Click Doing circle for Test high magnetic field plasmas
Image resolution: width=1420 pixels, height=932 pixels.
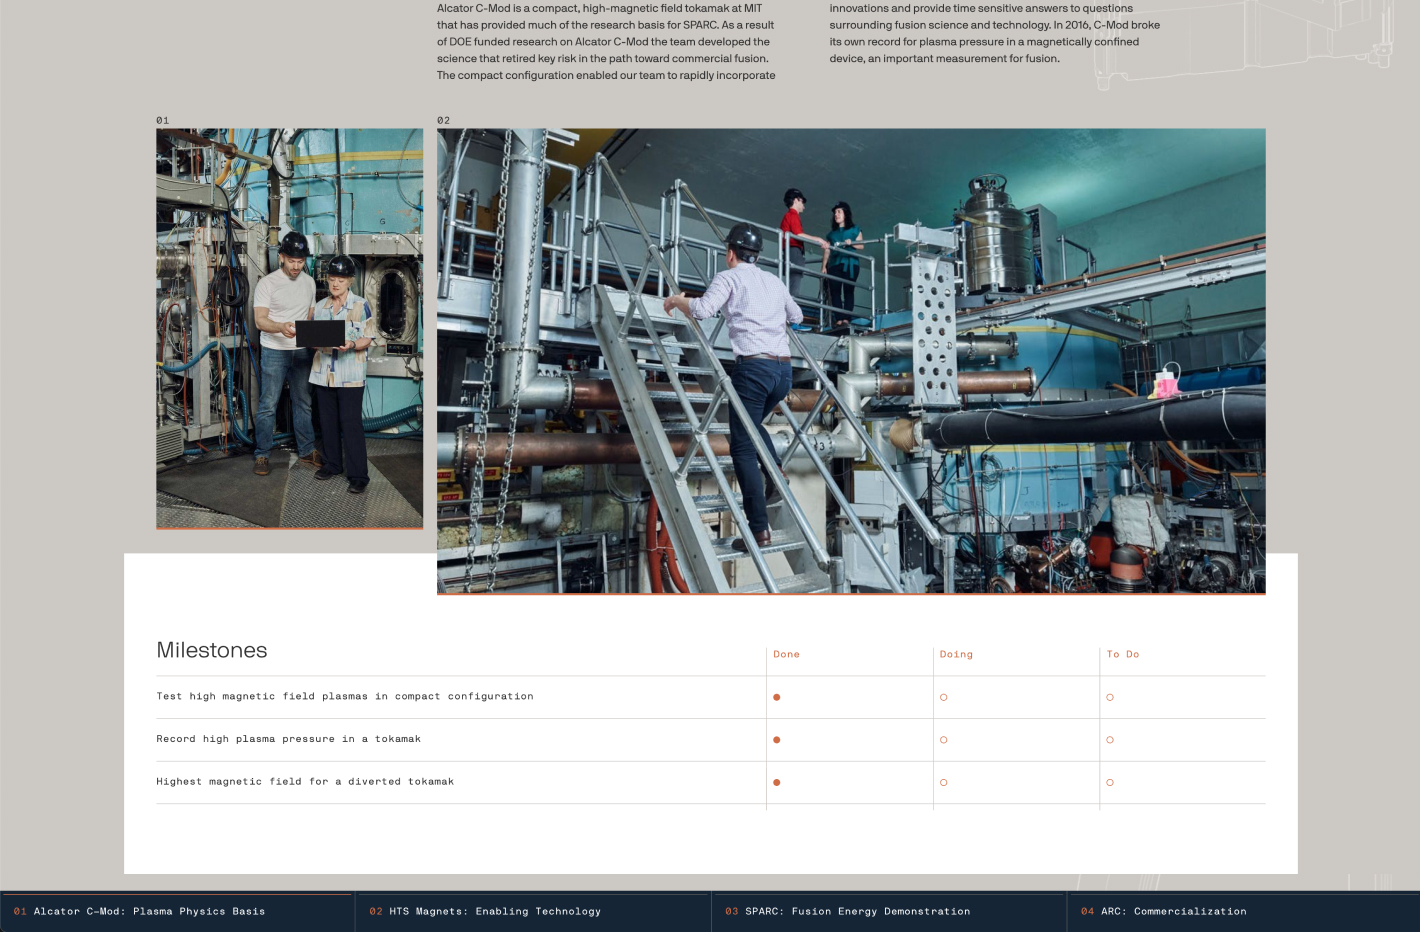943,697
